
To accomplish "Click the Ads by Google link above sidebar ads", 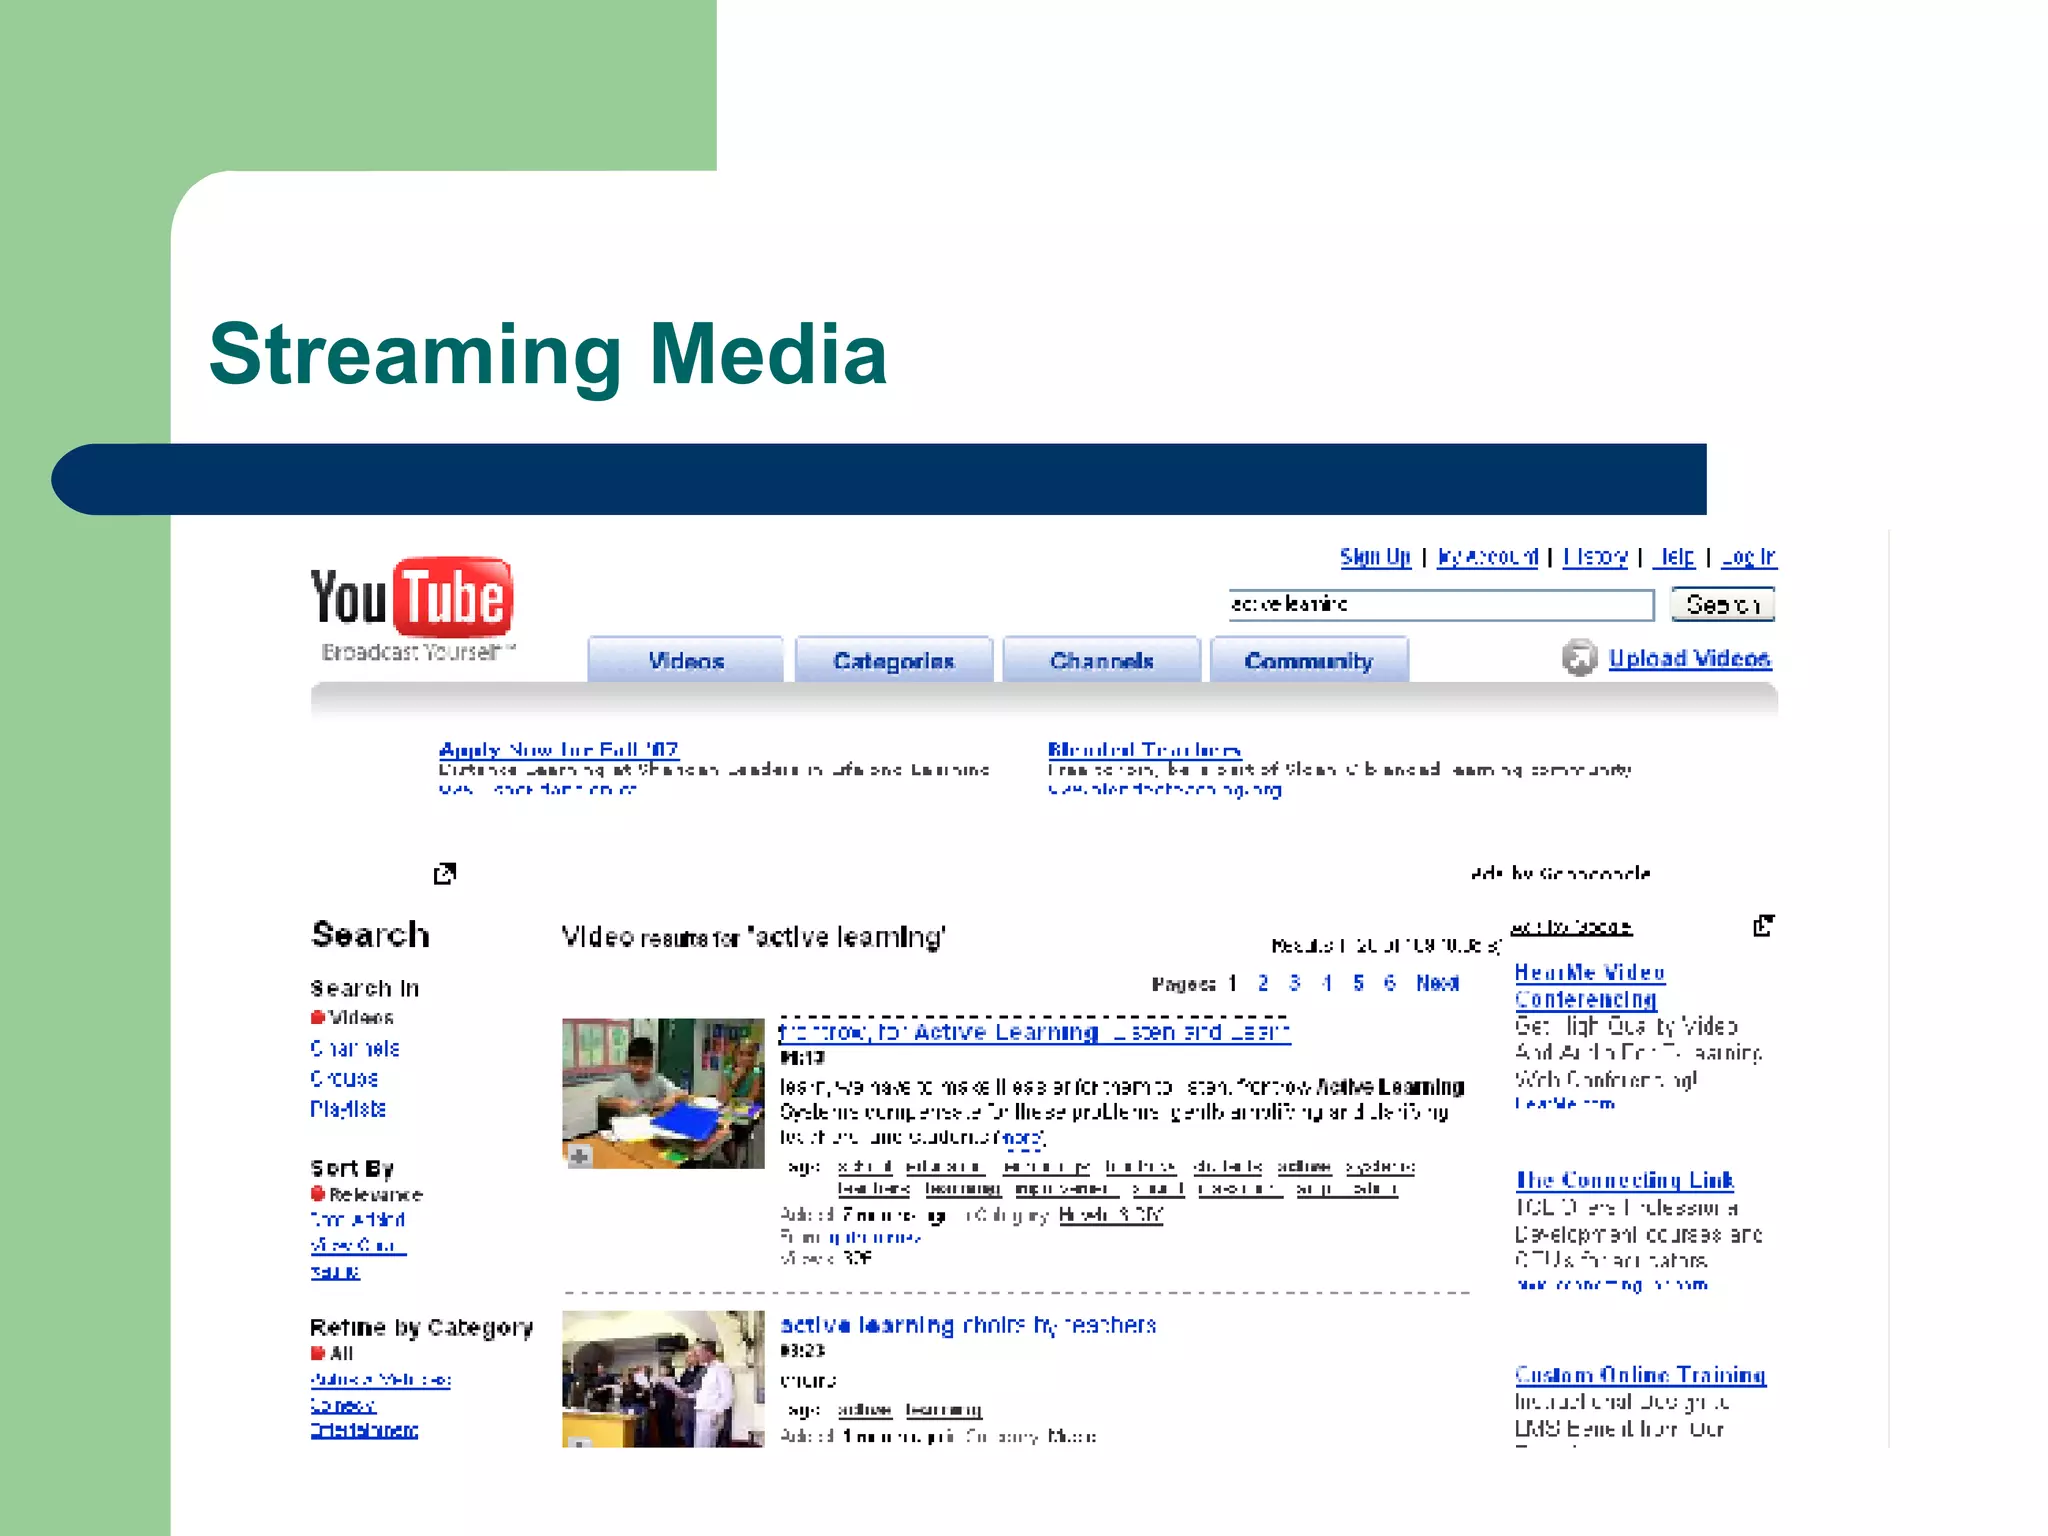I will (1571, 927).
